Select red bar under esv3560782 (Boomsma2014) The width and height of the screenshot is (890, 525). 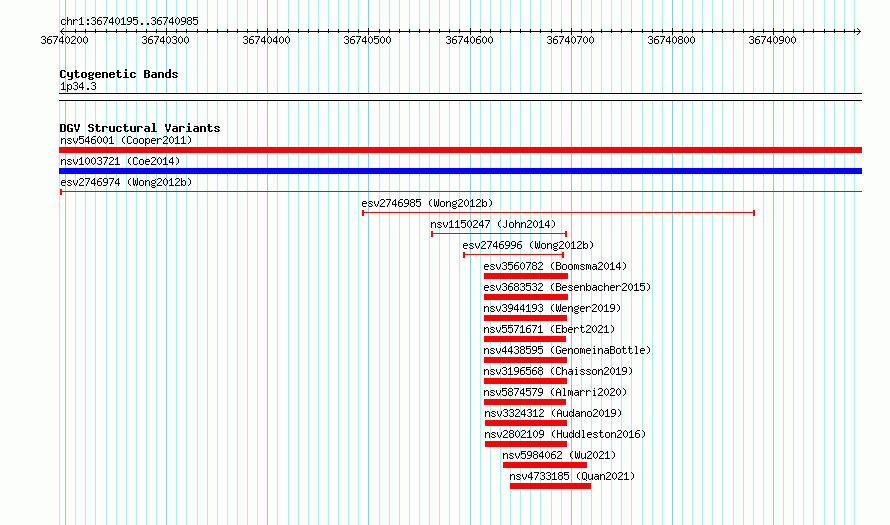point(526,276)
